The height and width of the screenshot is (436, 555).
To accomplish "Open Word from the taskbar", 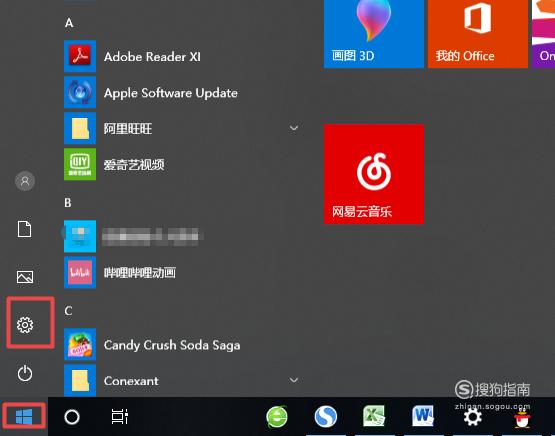I will click(423, 416).
